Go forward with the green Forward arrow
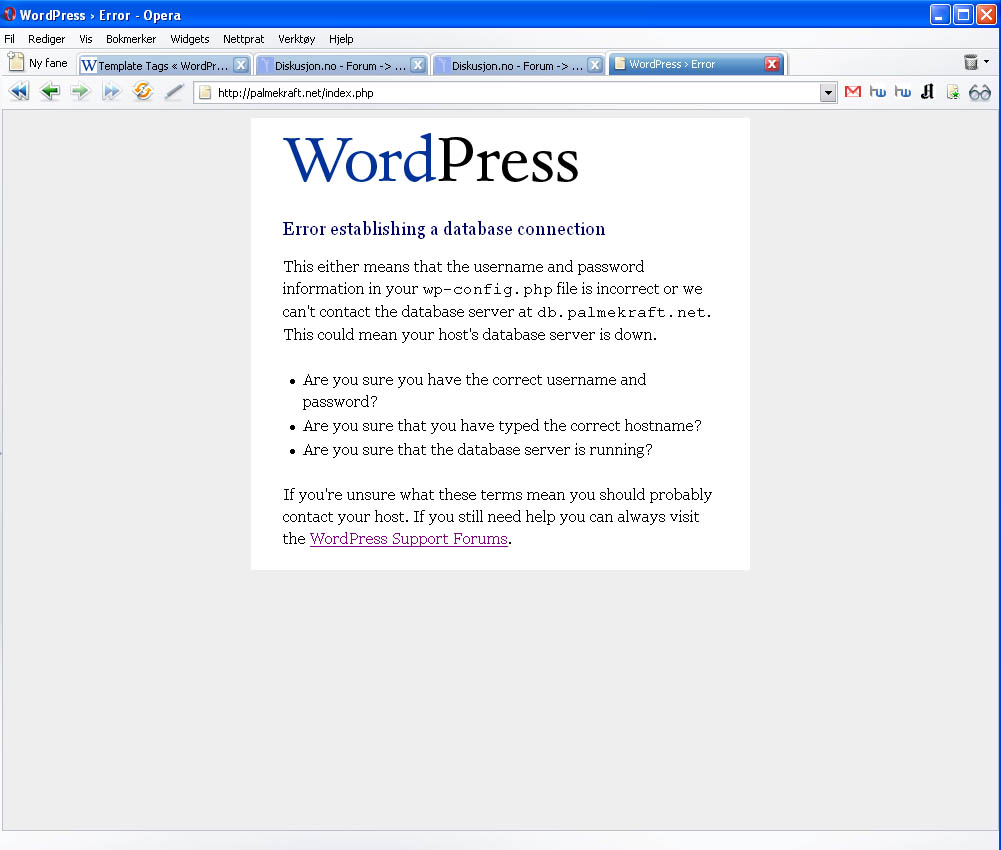Image resolution: width=1001 pixels, height=850 pixels. [x=80, y=91]
